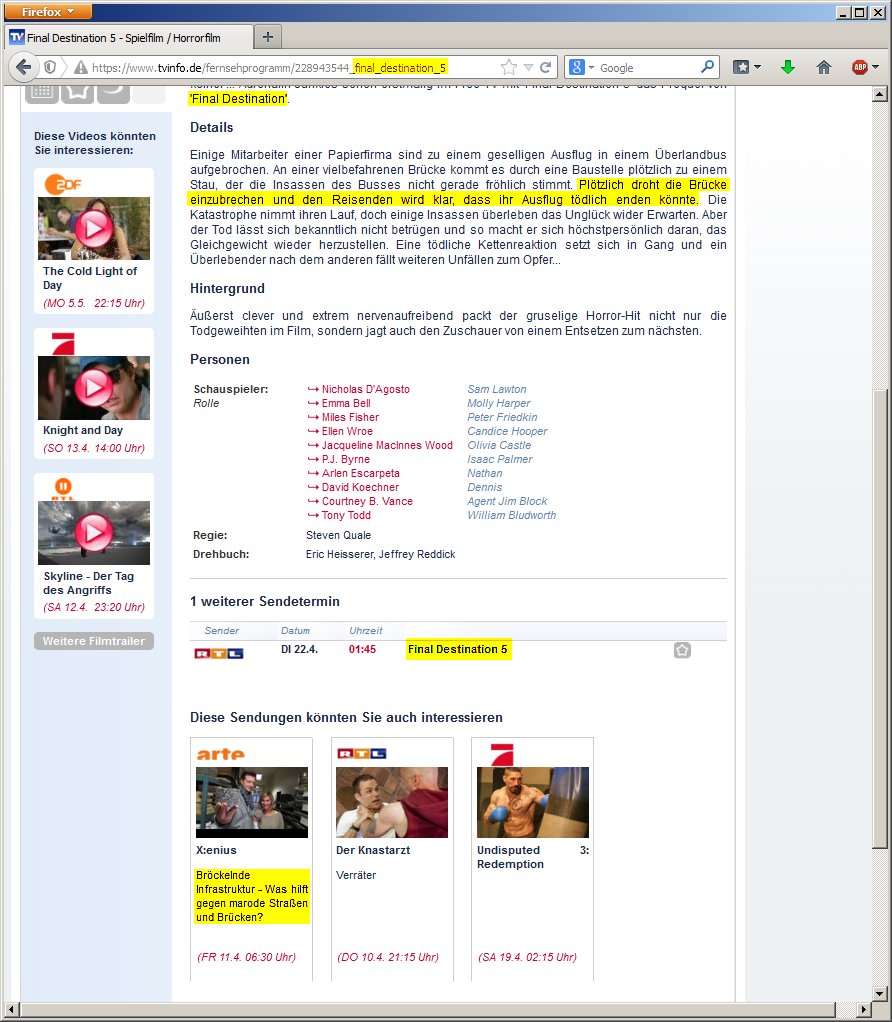This screenshot has height=1022, width=892.
Task: Open the downloads green arrow icon
Action: 788,67
